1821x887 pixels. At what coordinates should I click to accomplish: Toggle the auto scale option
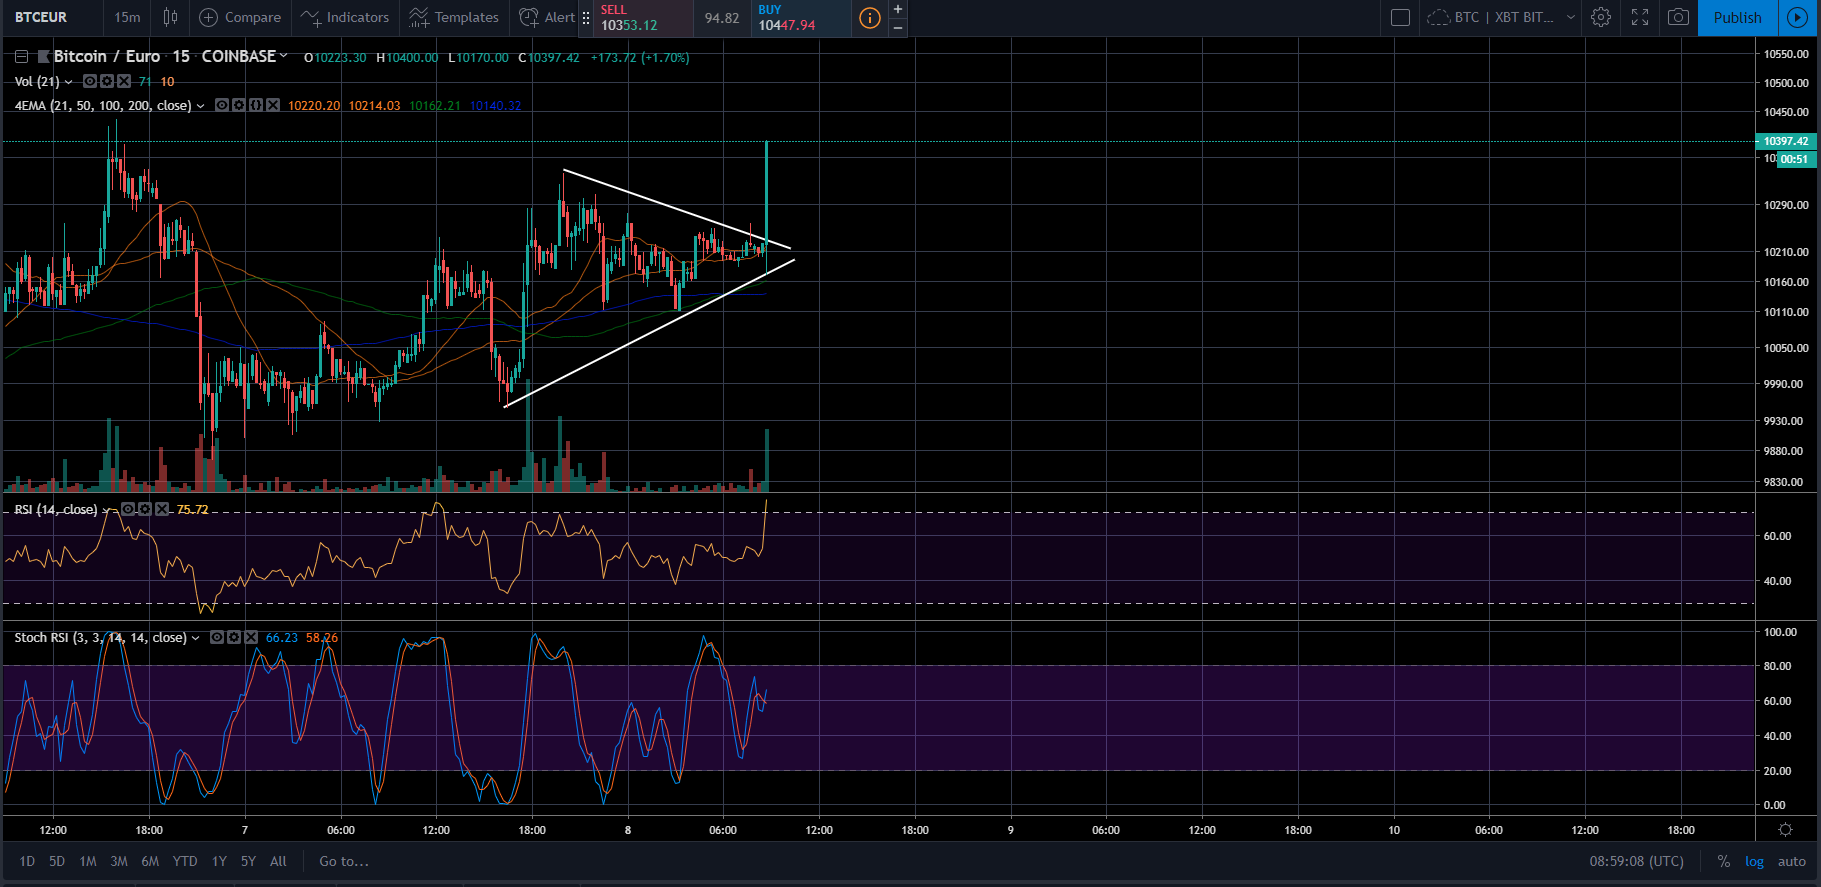point(1791,861)
